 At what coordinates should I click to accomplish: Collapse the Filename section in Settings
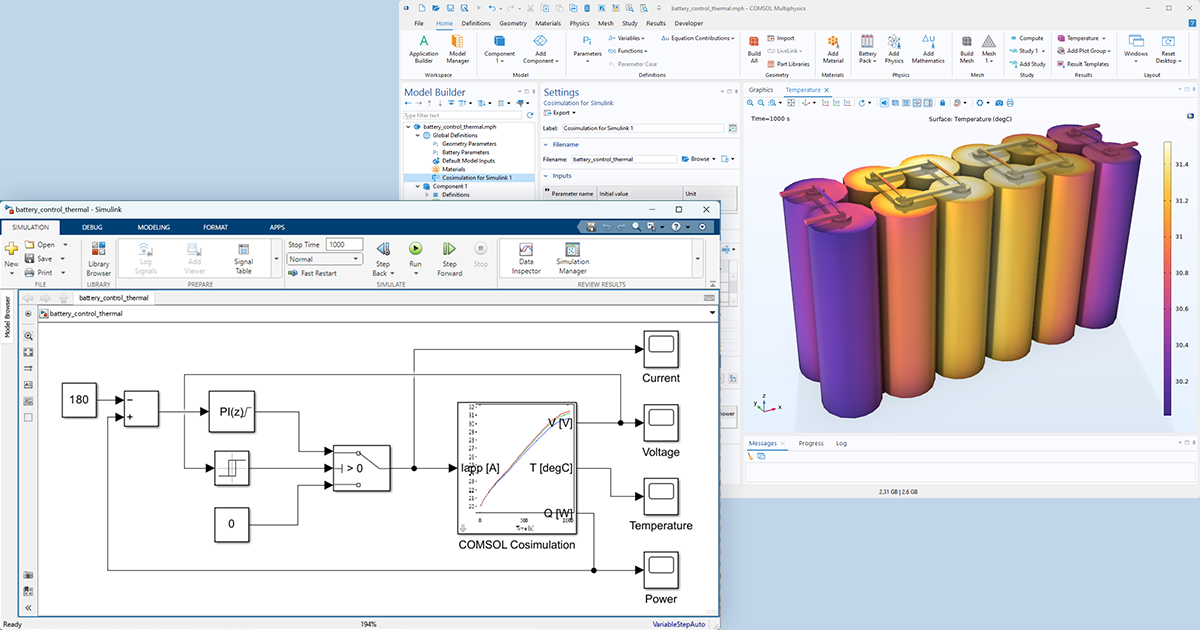tap(545, 144)
